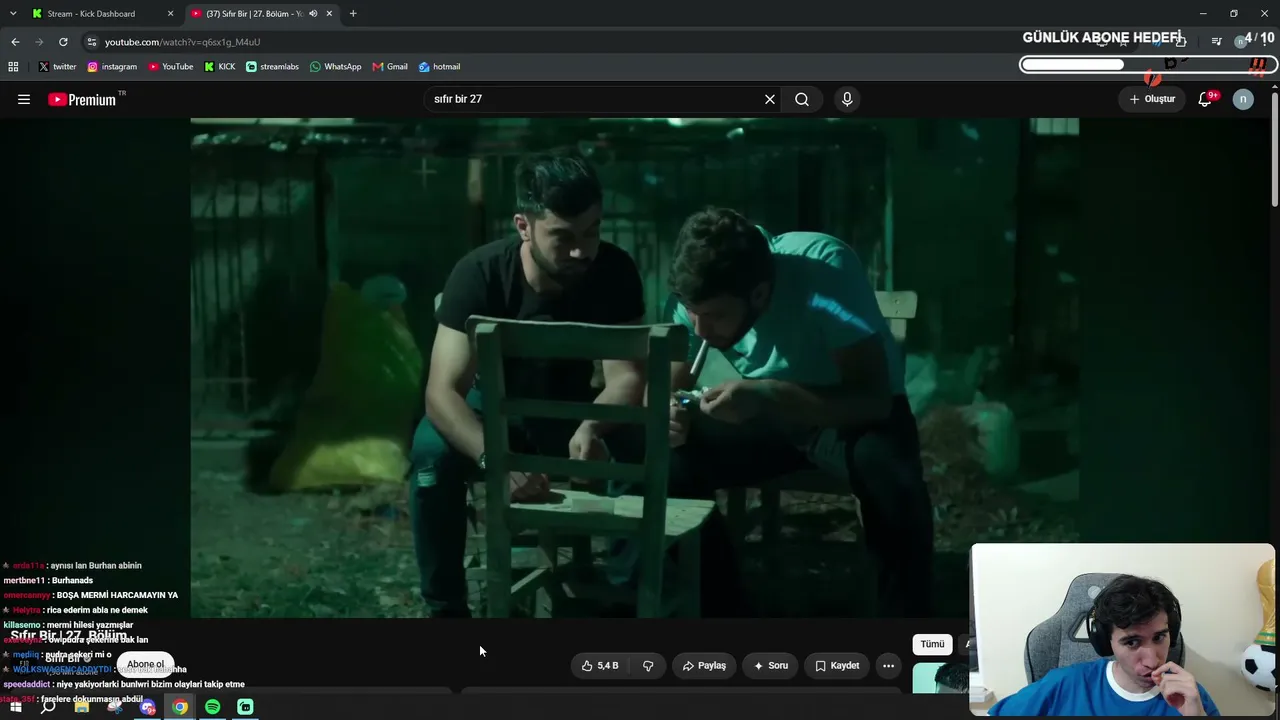Run search with the magnifier button
The image size is (1280, 720).
point(802,99)
